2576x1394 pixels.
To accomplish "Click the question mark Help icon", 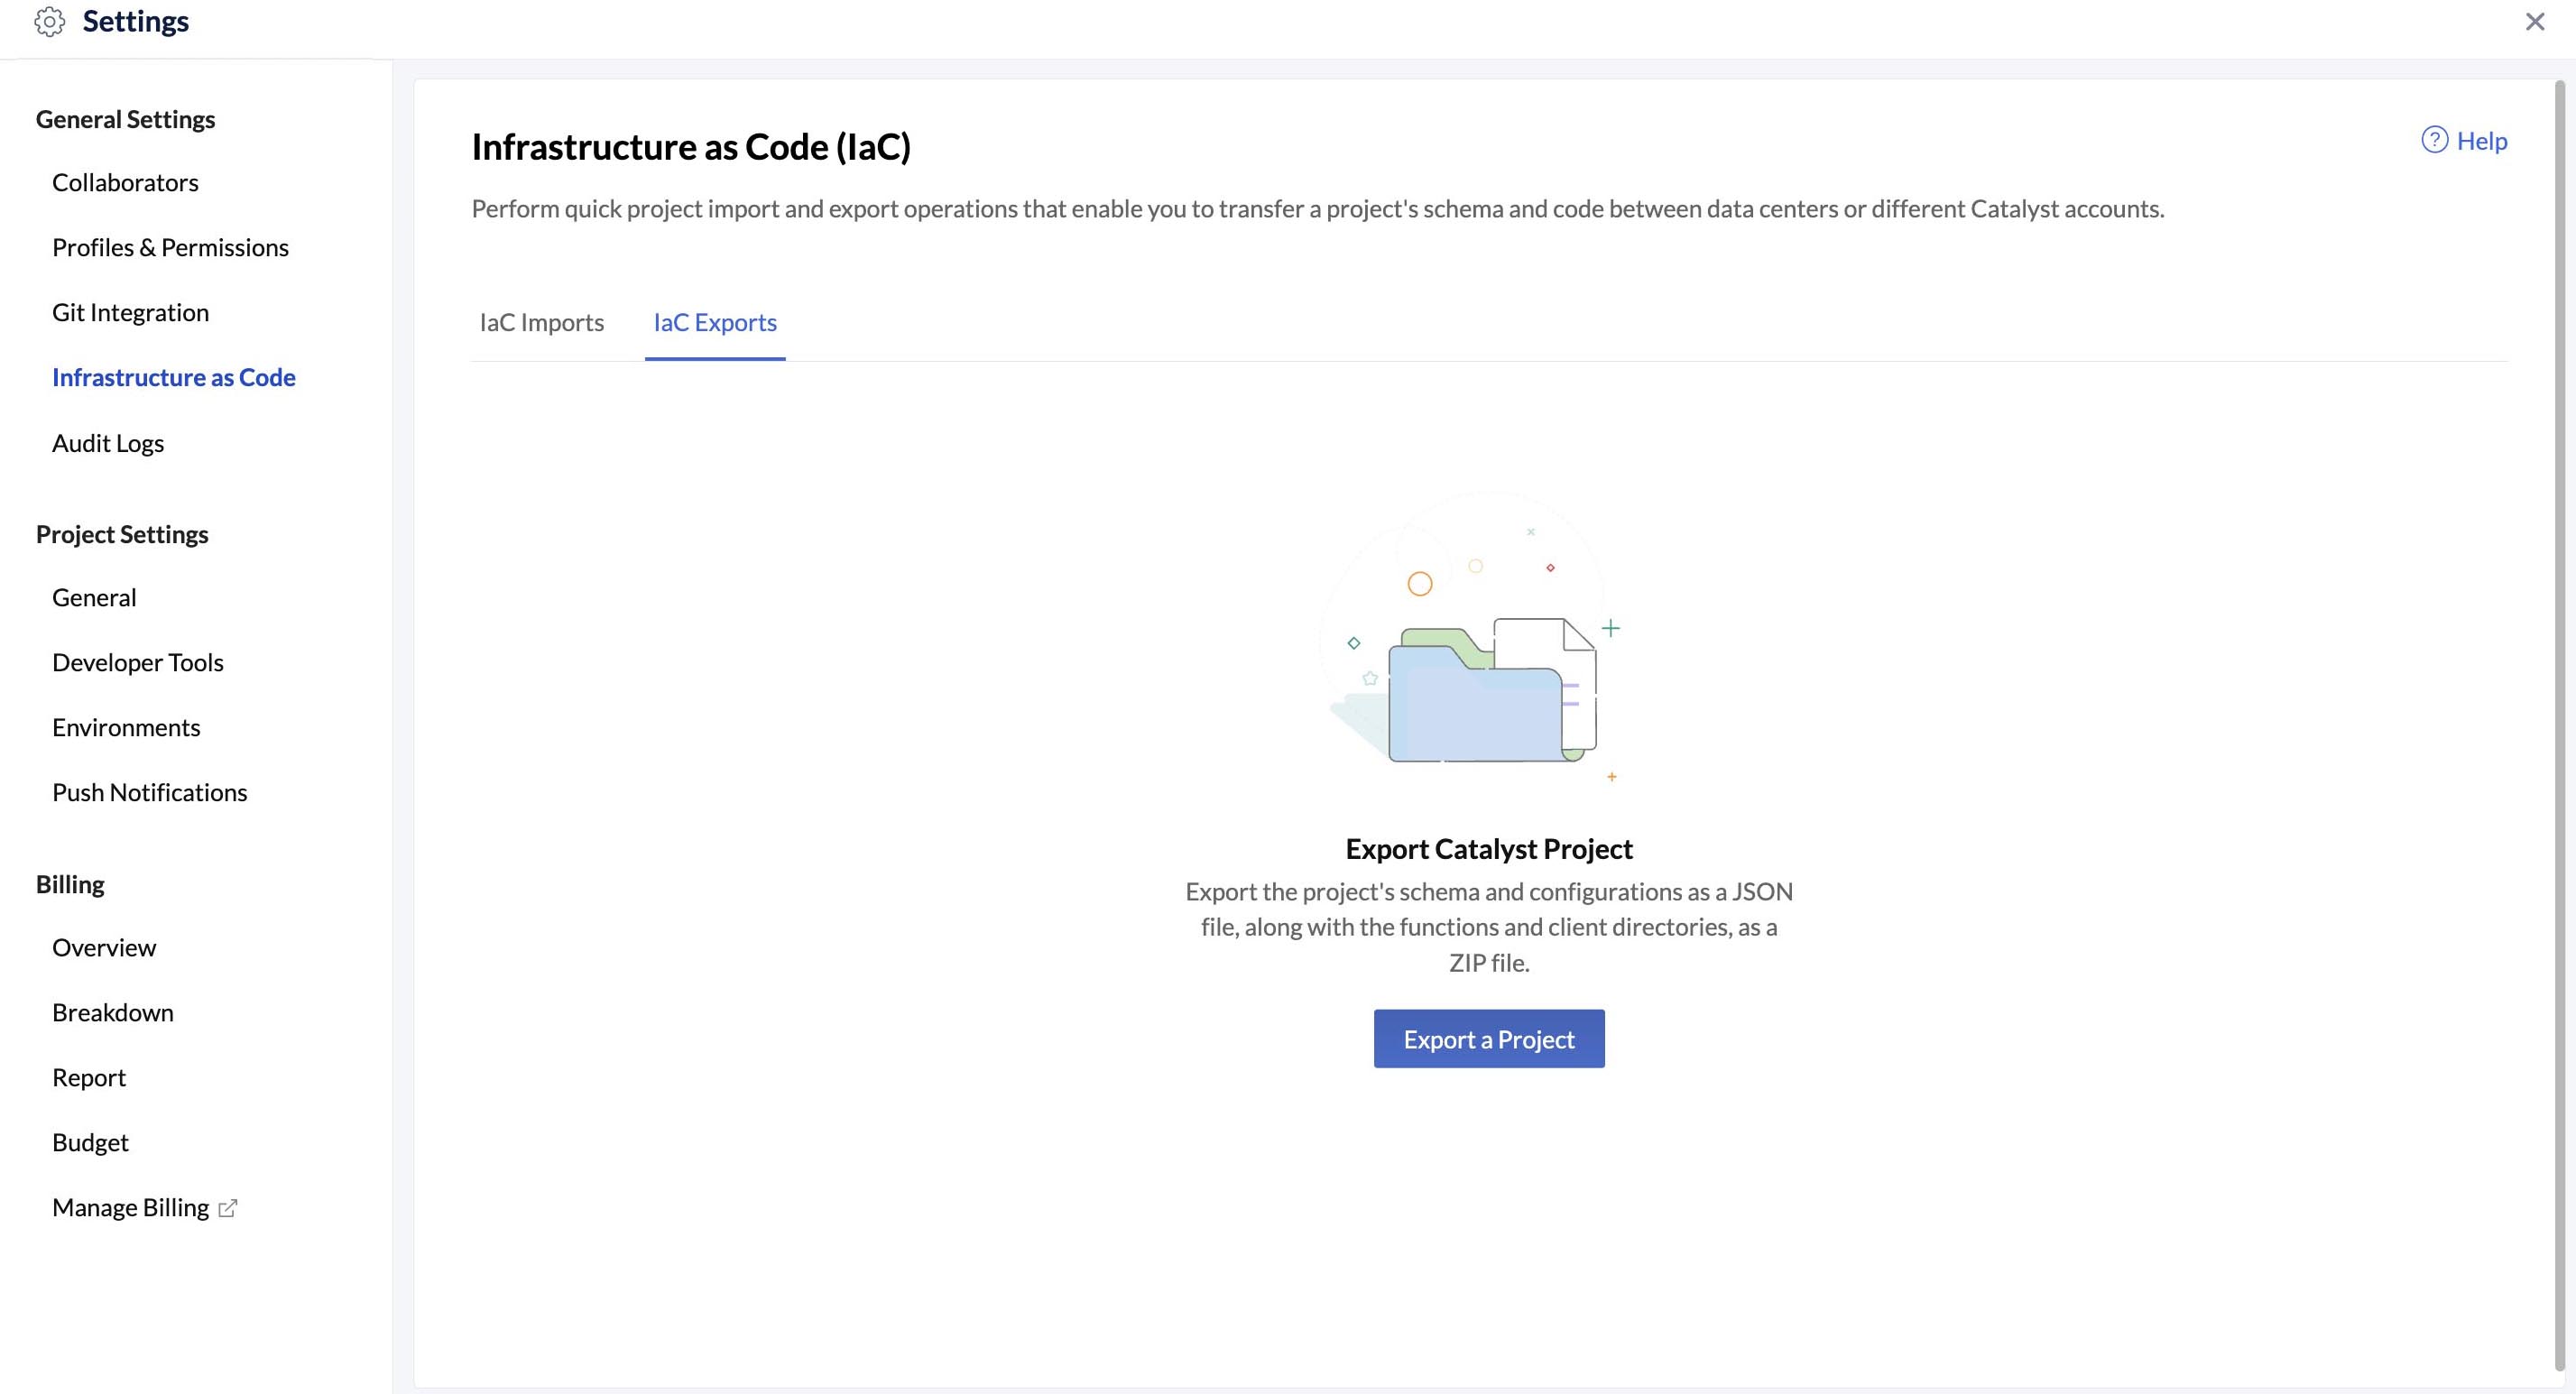I will [2434, 140].
